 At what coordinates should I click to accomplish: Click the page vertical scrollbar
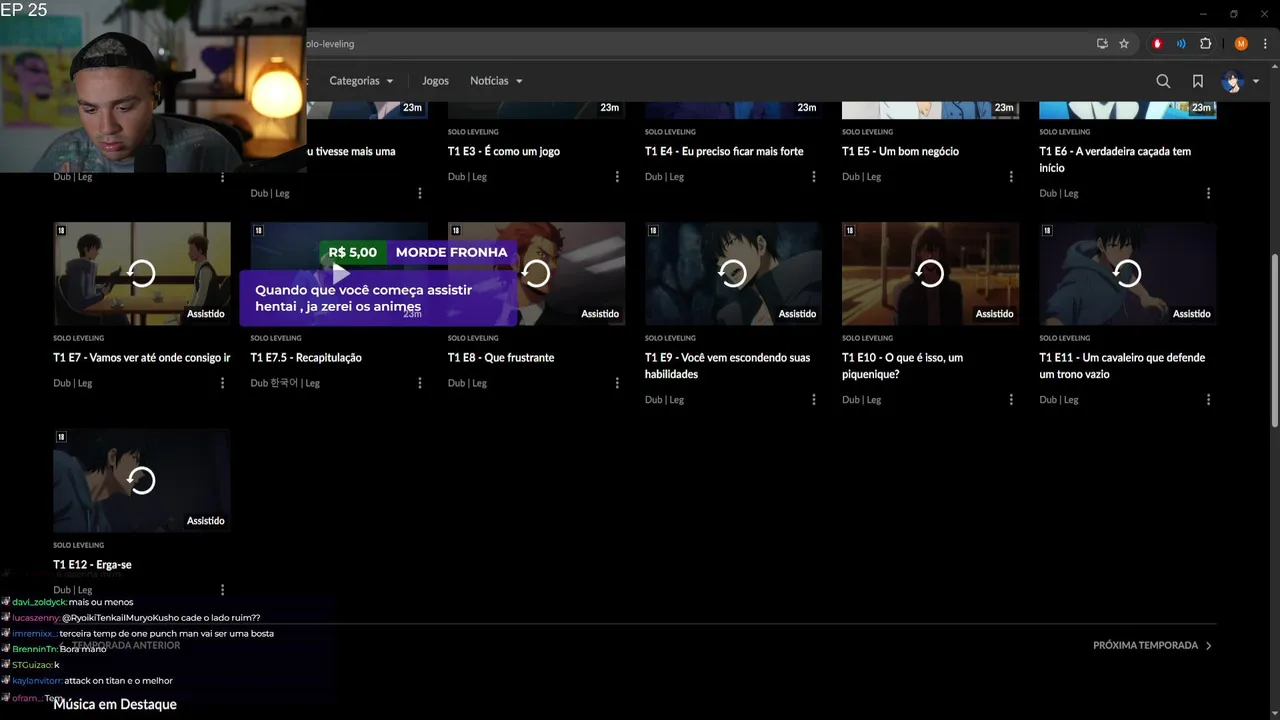pos(1274,340)
